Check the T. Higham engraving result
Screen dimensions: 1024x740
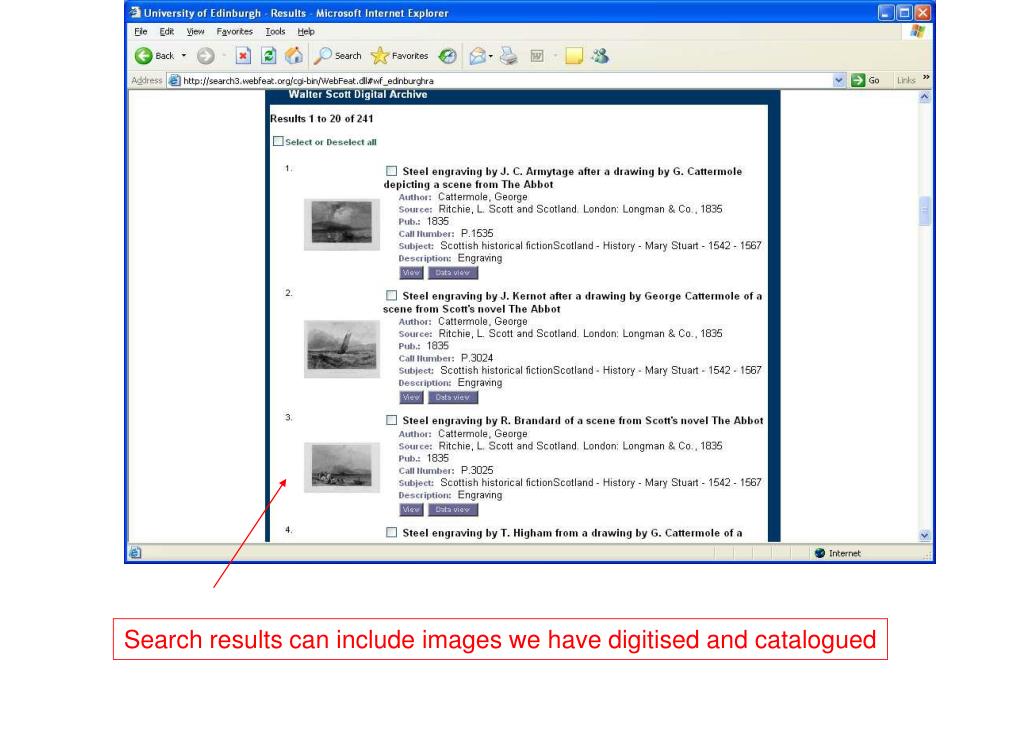click(x=391, y=533)
